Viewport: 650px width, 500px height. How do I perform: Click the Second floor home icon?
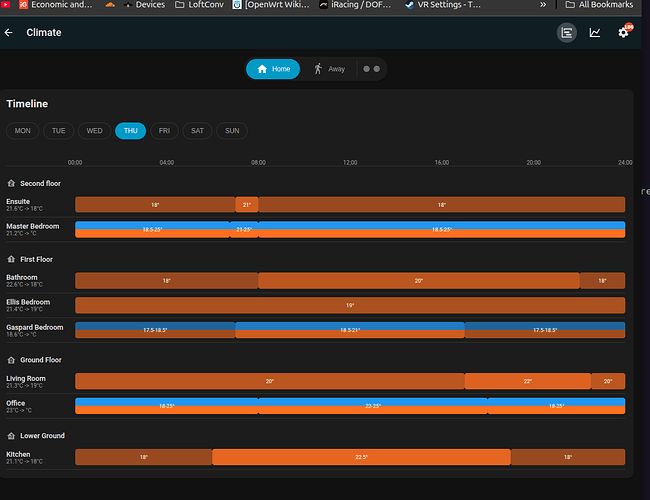(11, 184)
